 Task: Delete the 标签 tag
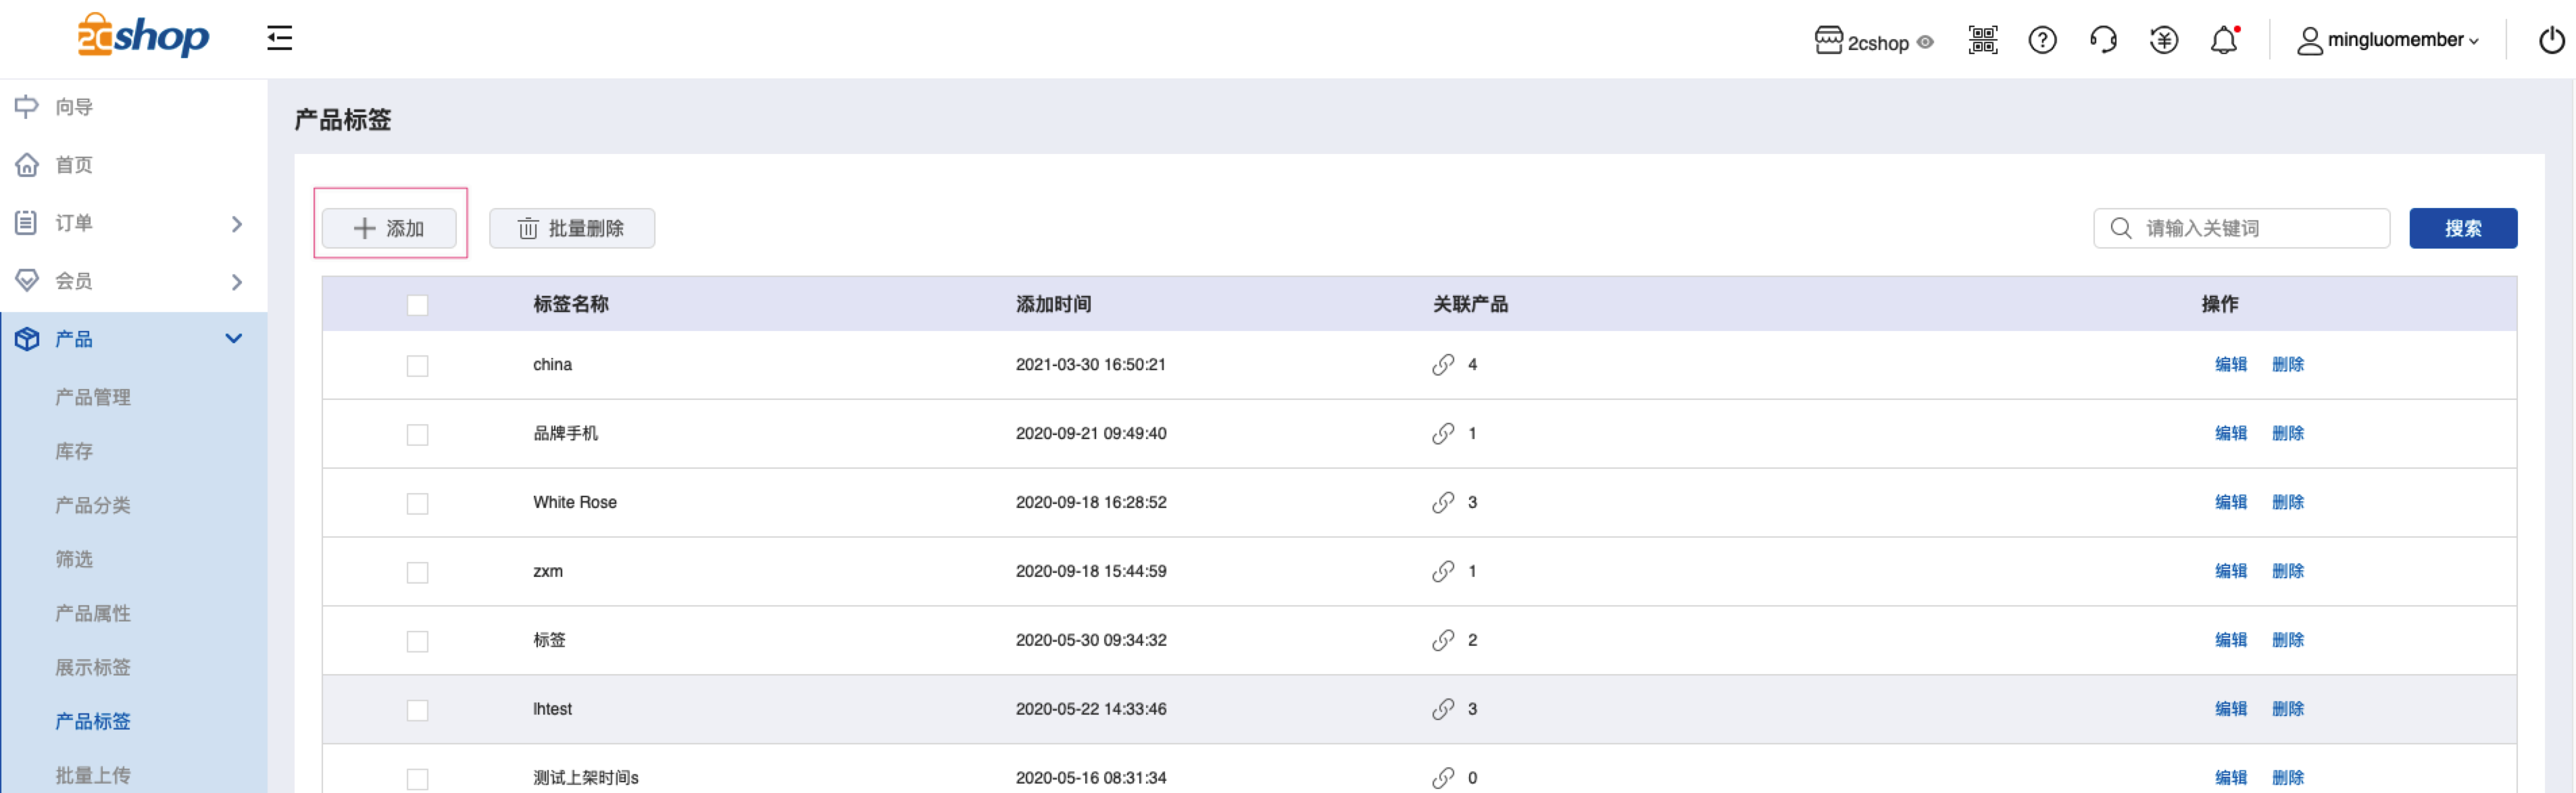click(2288, 641)
